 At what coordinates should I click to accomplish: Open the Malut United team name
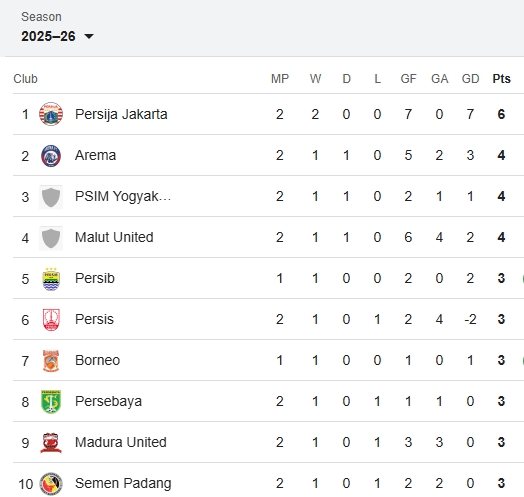(114, 237)
